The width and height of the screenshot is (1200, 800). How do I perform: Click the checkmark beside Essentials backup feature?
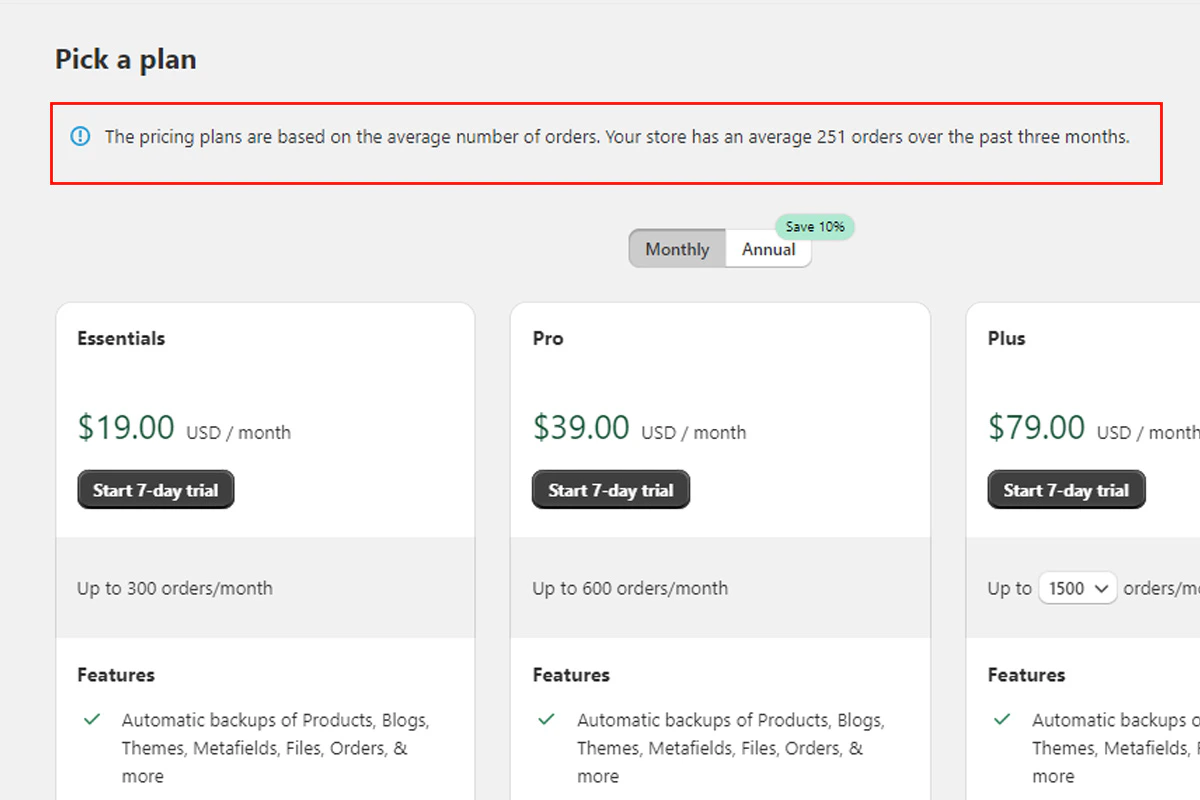pos(91,719)
